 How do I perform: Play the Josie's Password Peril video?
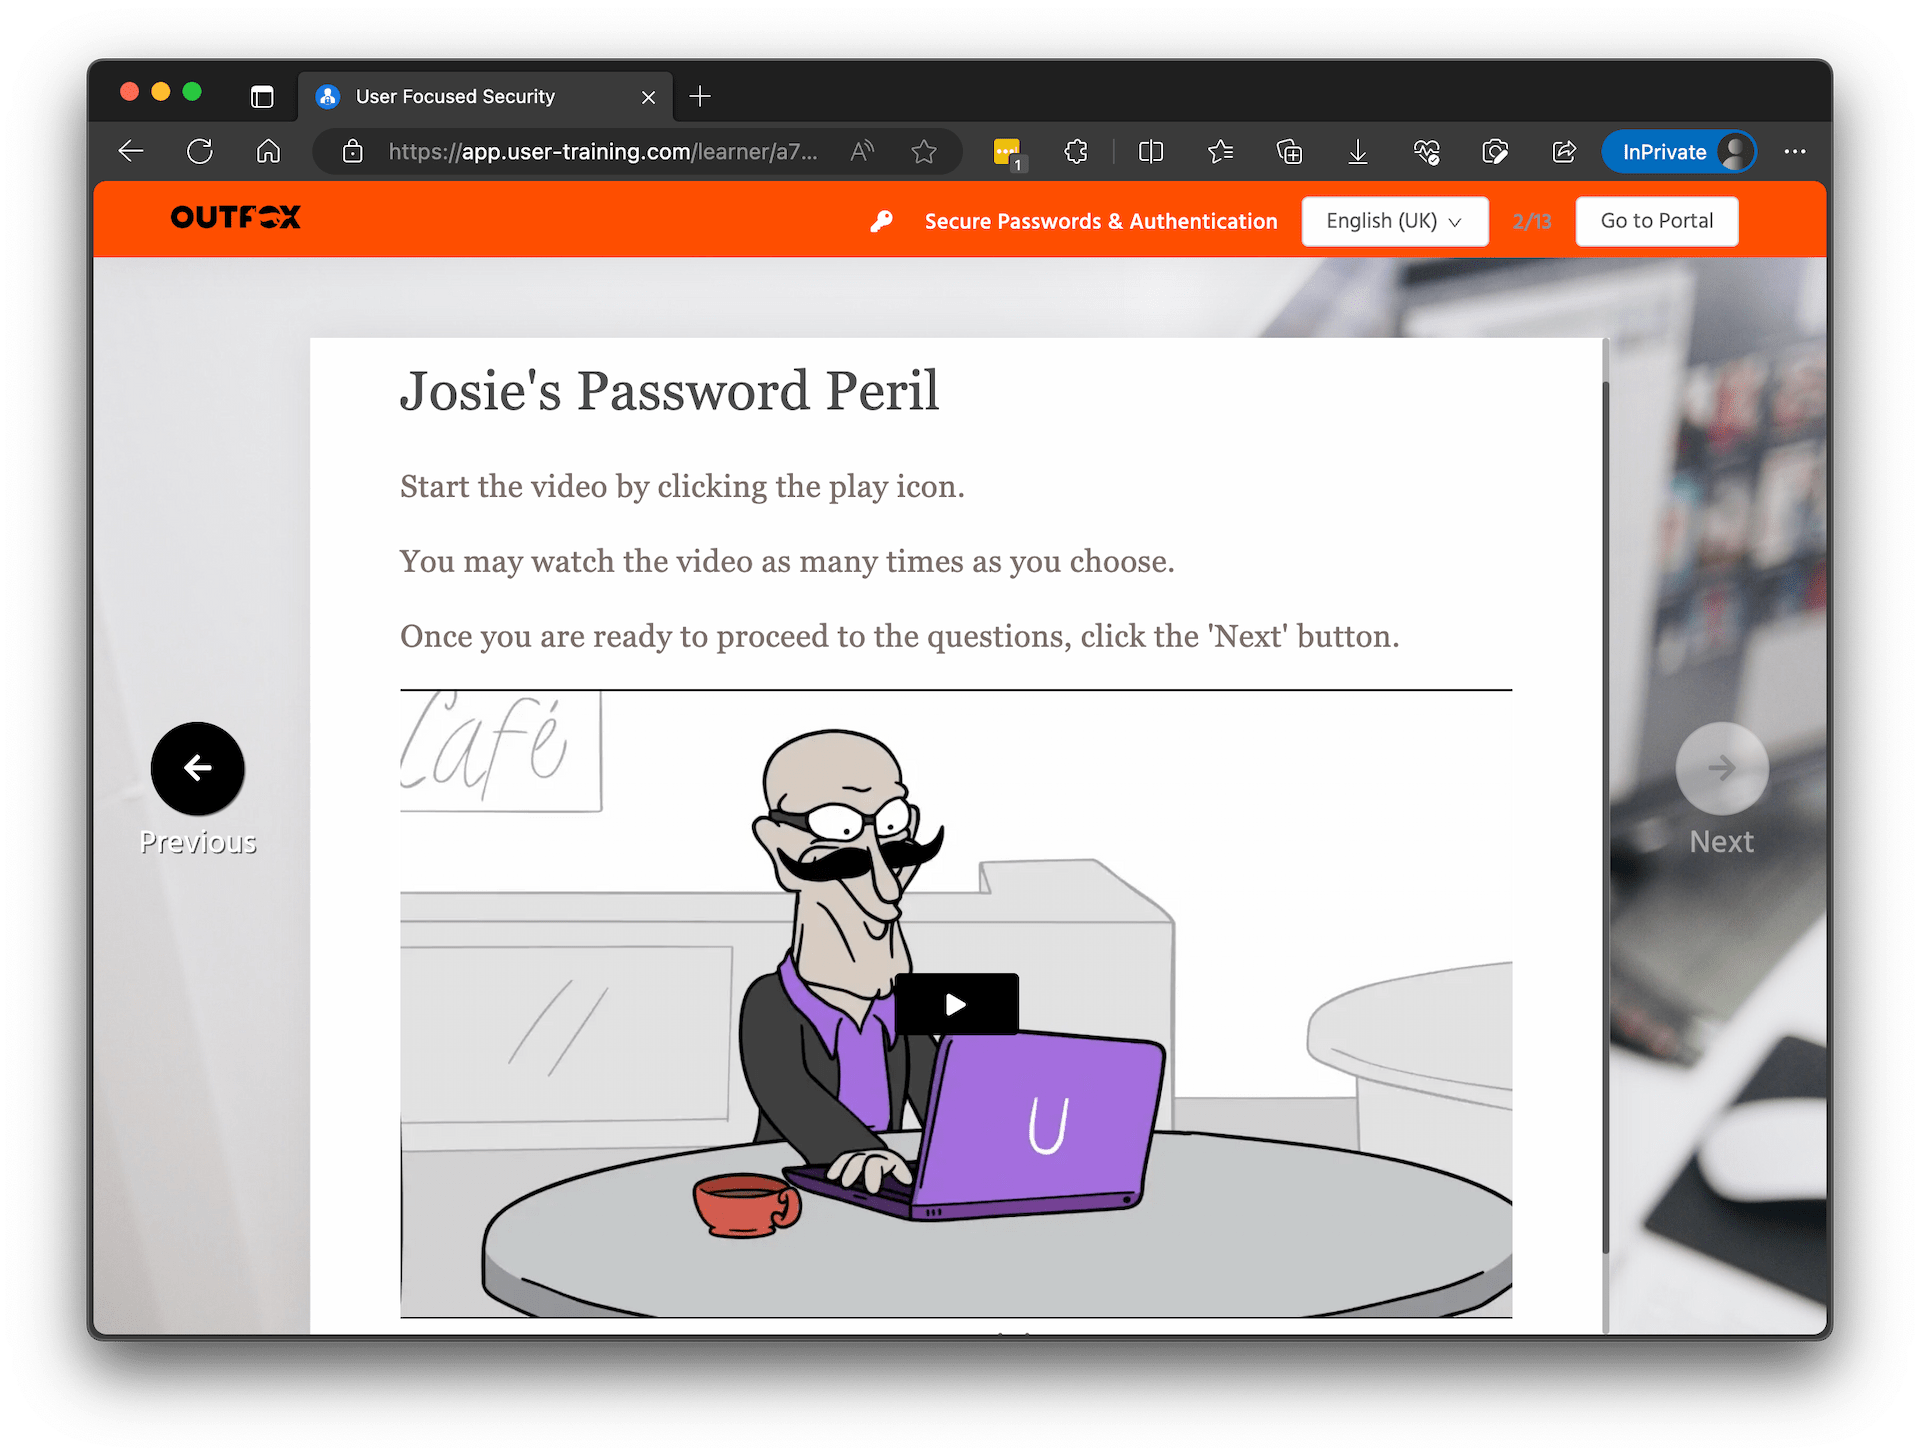click(956, 1004)
